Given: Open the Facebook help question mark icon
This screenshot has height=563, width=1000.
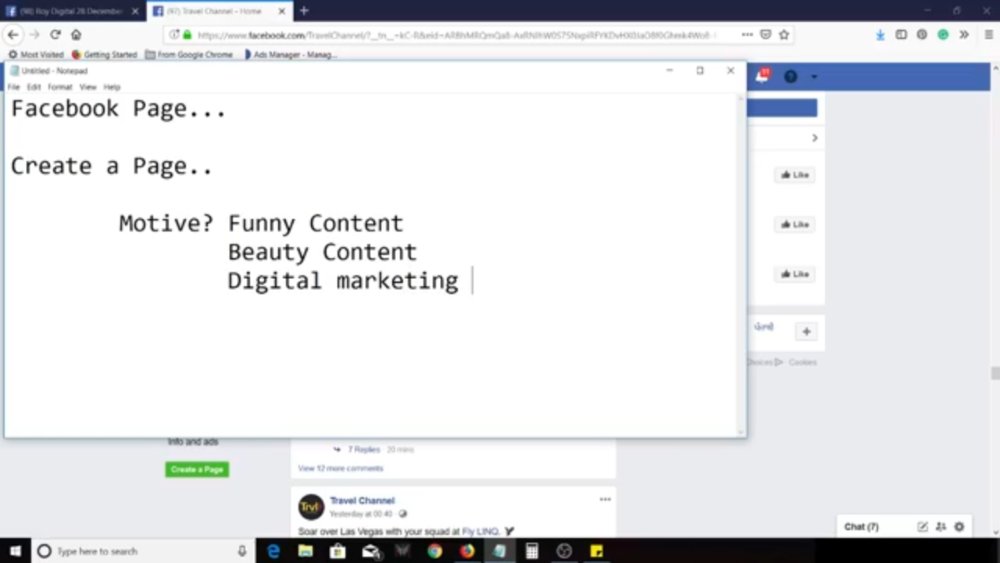Looking at the screenshot, I should 790,77.
